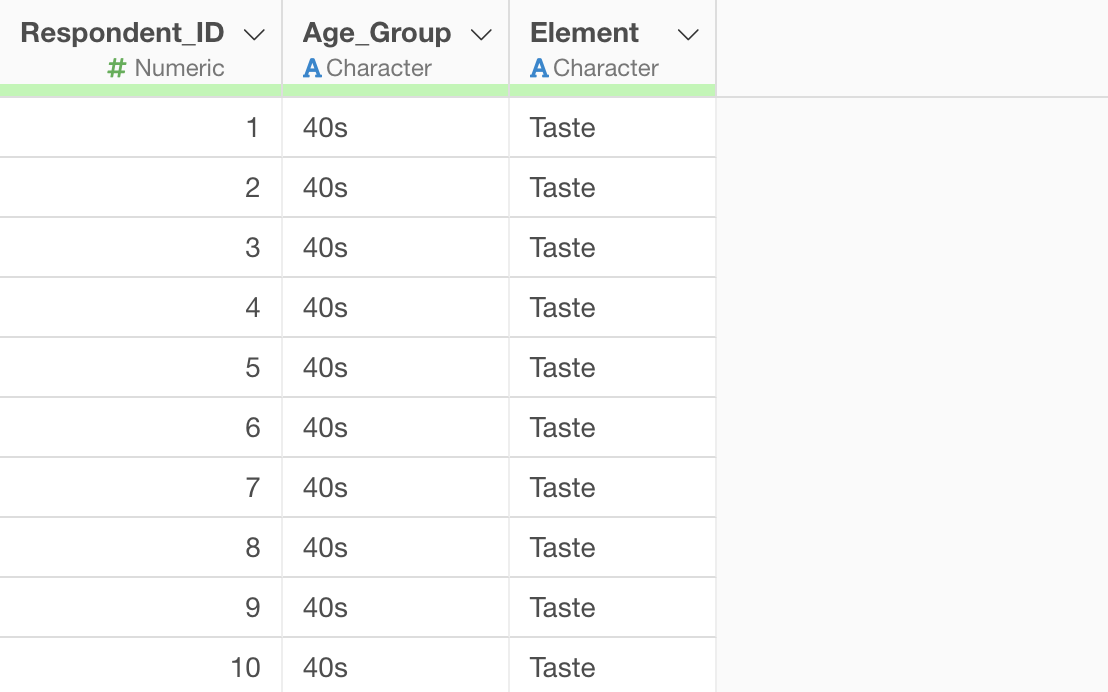The width and height of the screenshot is (1108, 692).
Task: Open the Age_Group column dropdown menu
Action: click(481, 35)
